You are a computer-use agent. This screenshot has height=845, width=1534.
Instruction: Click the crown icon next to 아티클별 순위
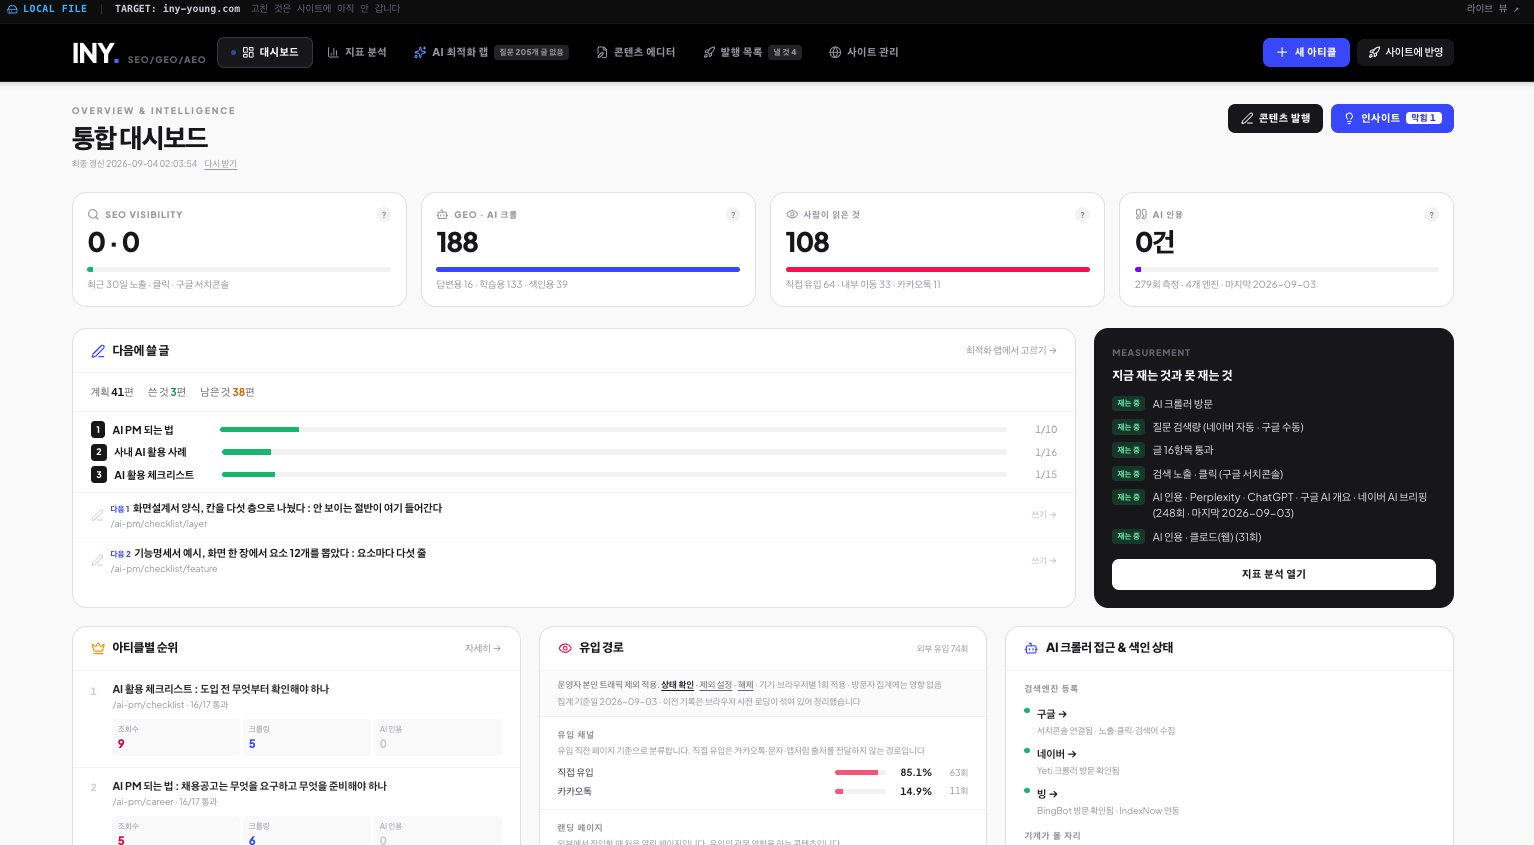coord(98,648)
